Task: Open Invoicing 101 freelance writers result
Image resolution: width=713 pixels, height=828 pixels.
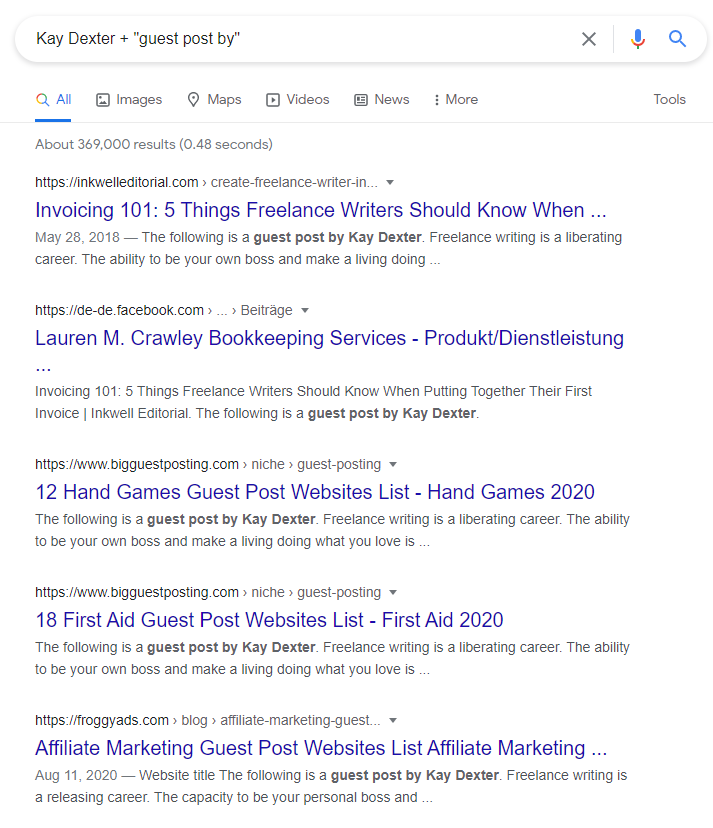Action: [x=321, y=210]
